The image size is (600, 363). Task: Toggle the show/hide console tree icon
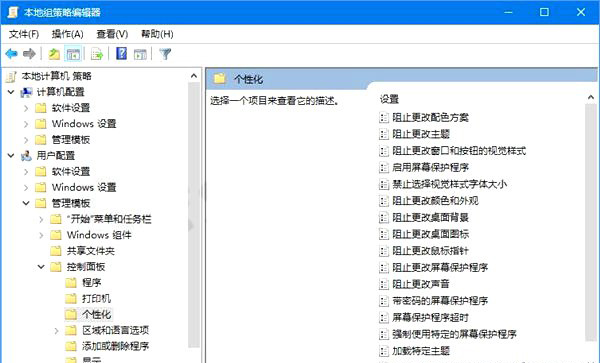tap(73, 54)
